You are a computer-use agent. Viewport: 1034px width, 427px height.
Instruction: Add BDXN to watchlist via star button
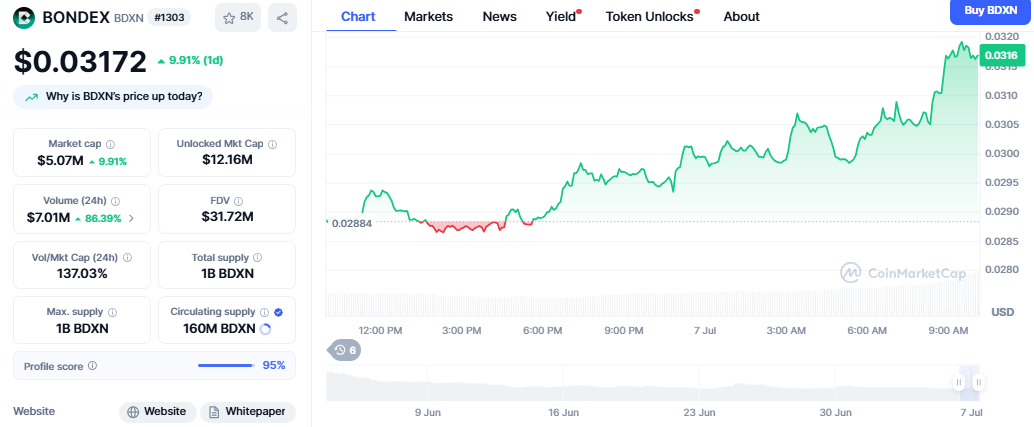pos(238,18)
